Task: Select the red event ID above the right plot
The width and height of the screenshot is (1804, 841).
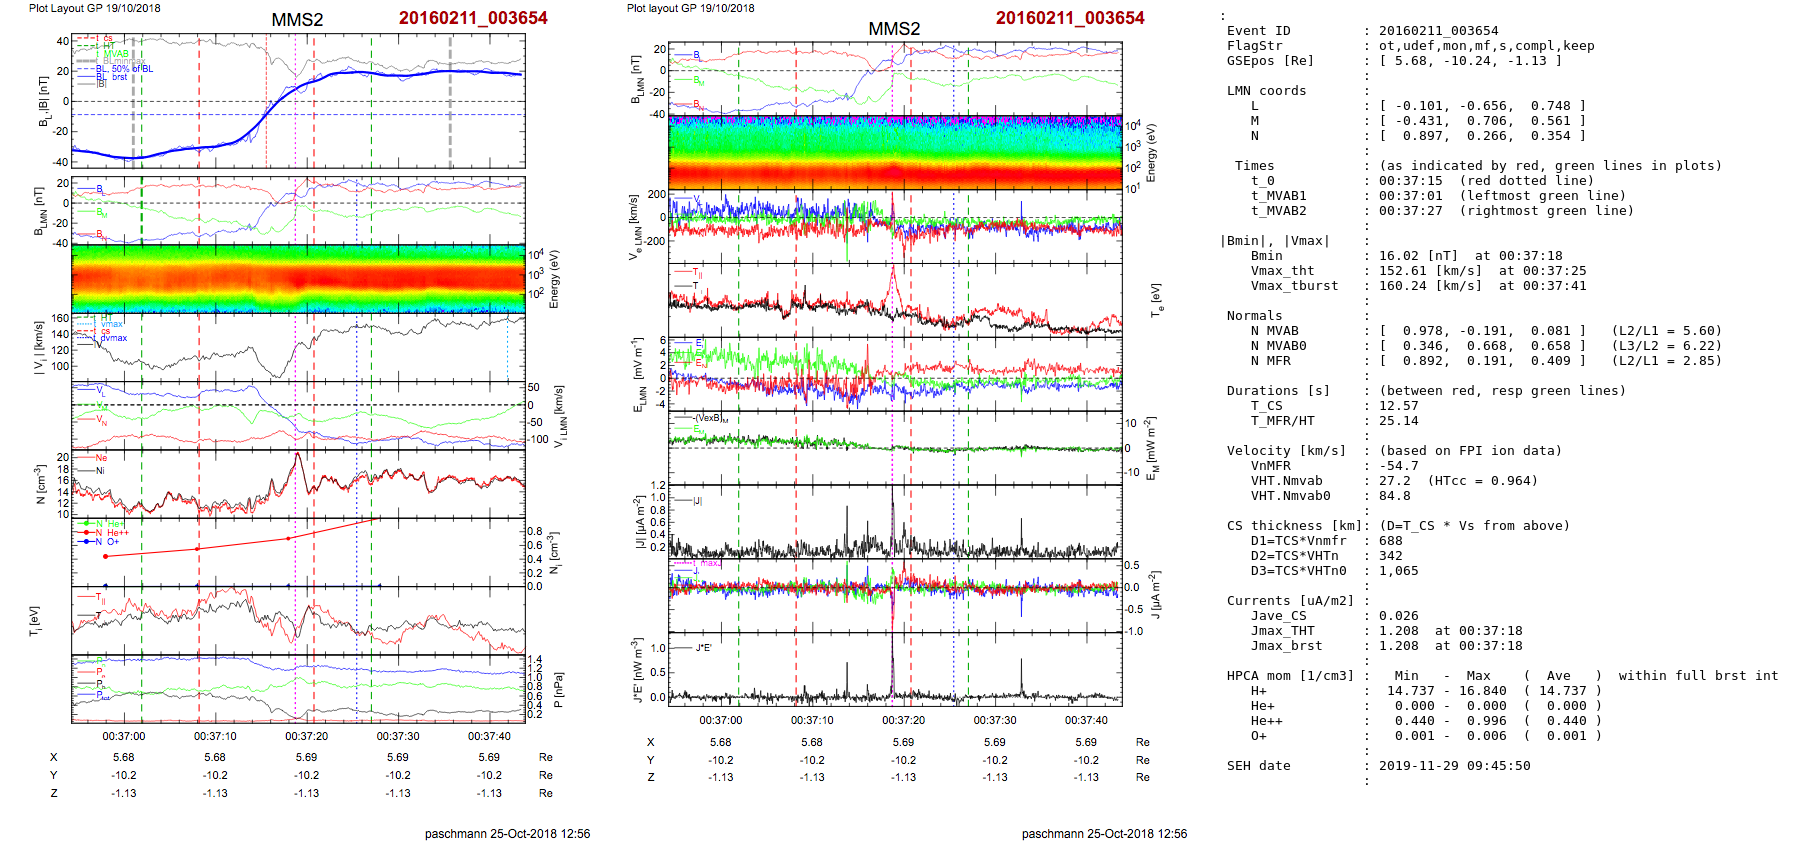Action: click(x=1070, y=18)
